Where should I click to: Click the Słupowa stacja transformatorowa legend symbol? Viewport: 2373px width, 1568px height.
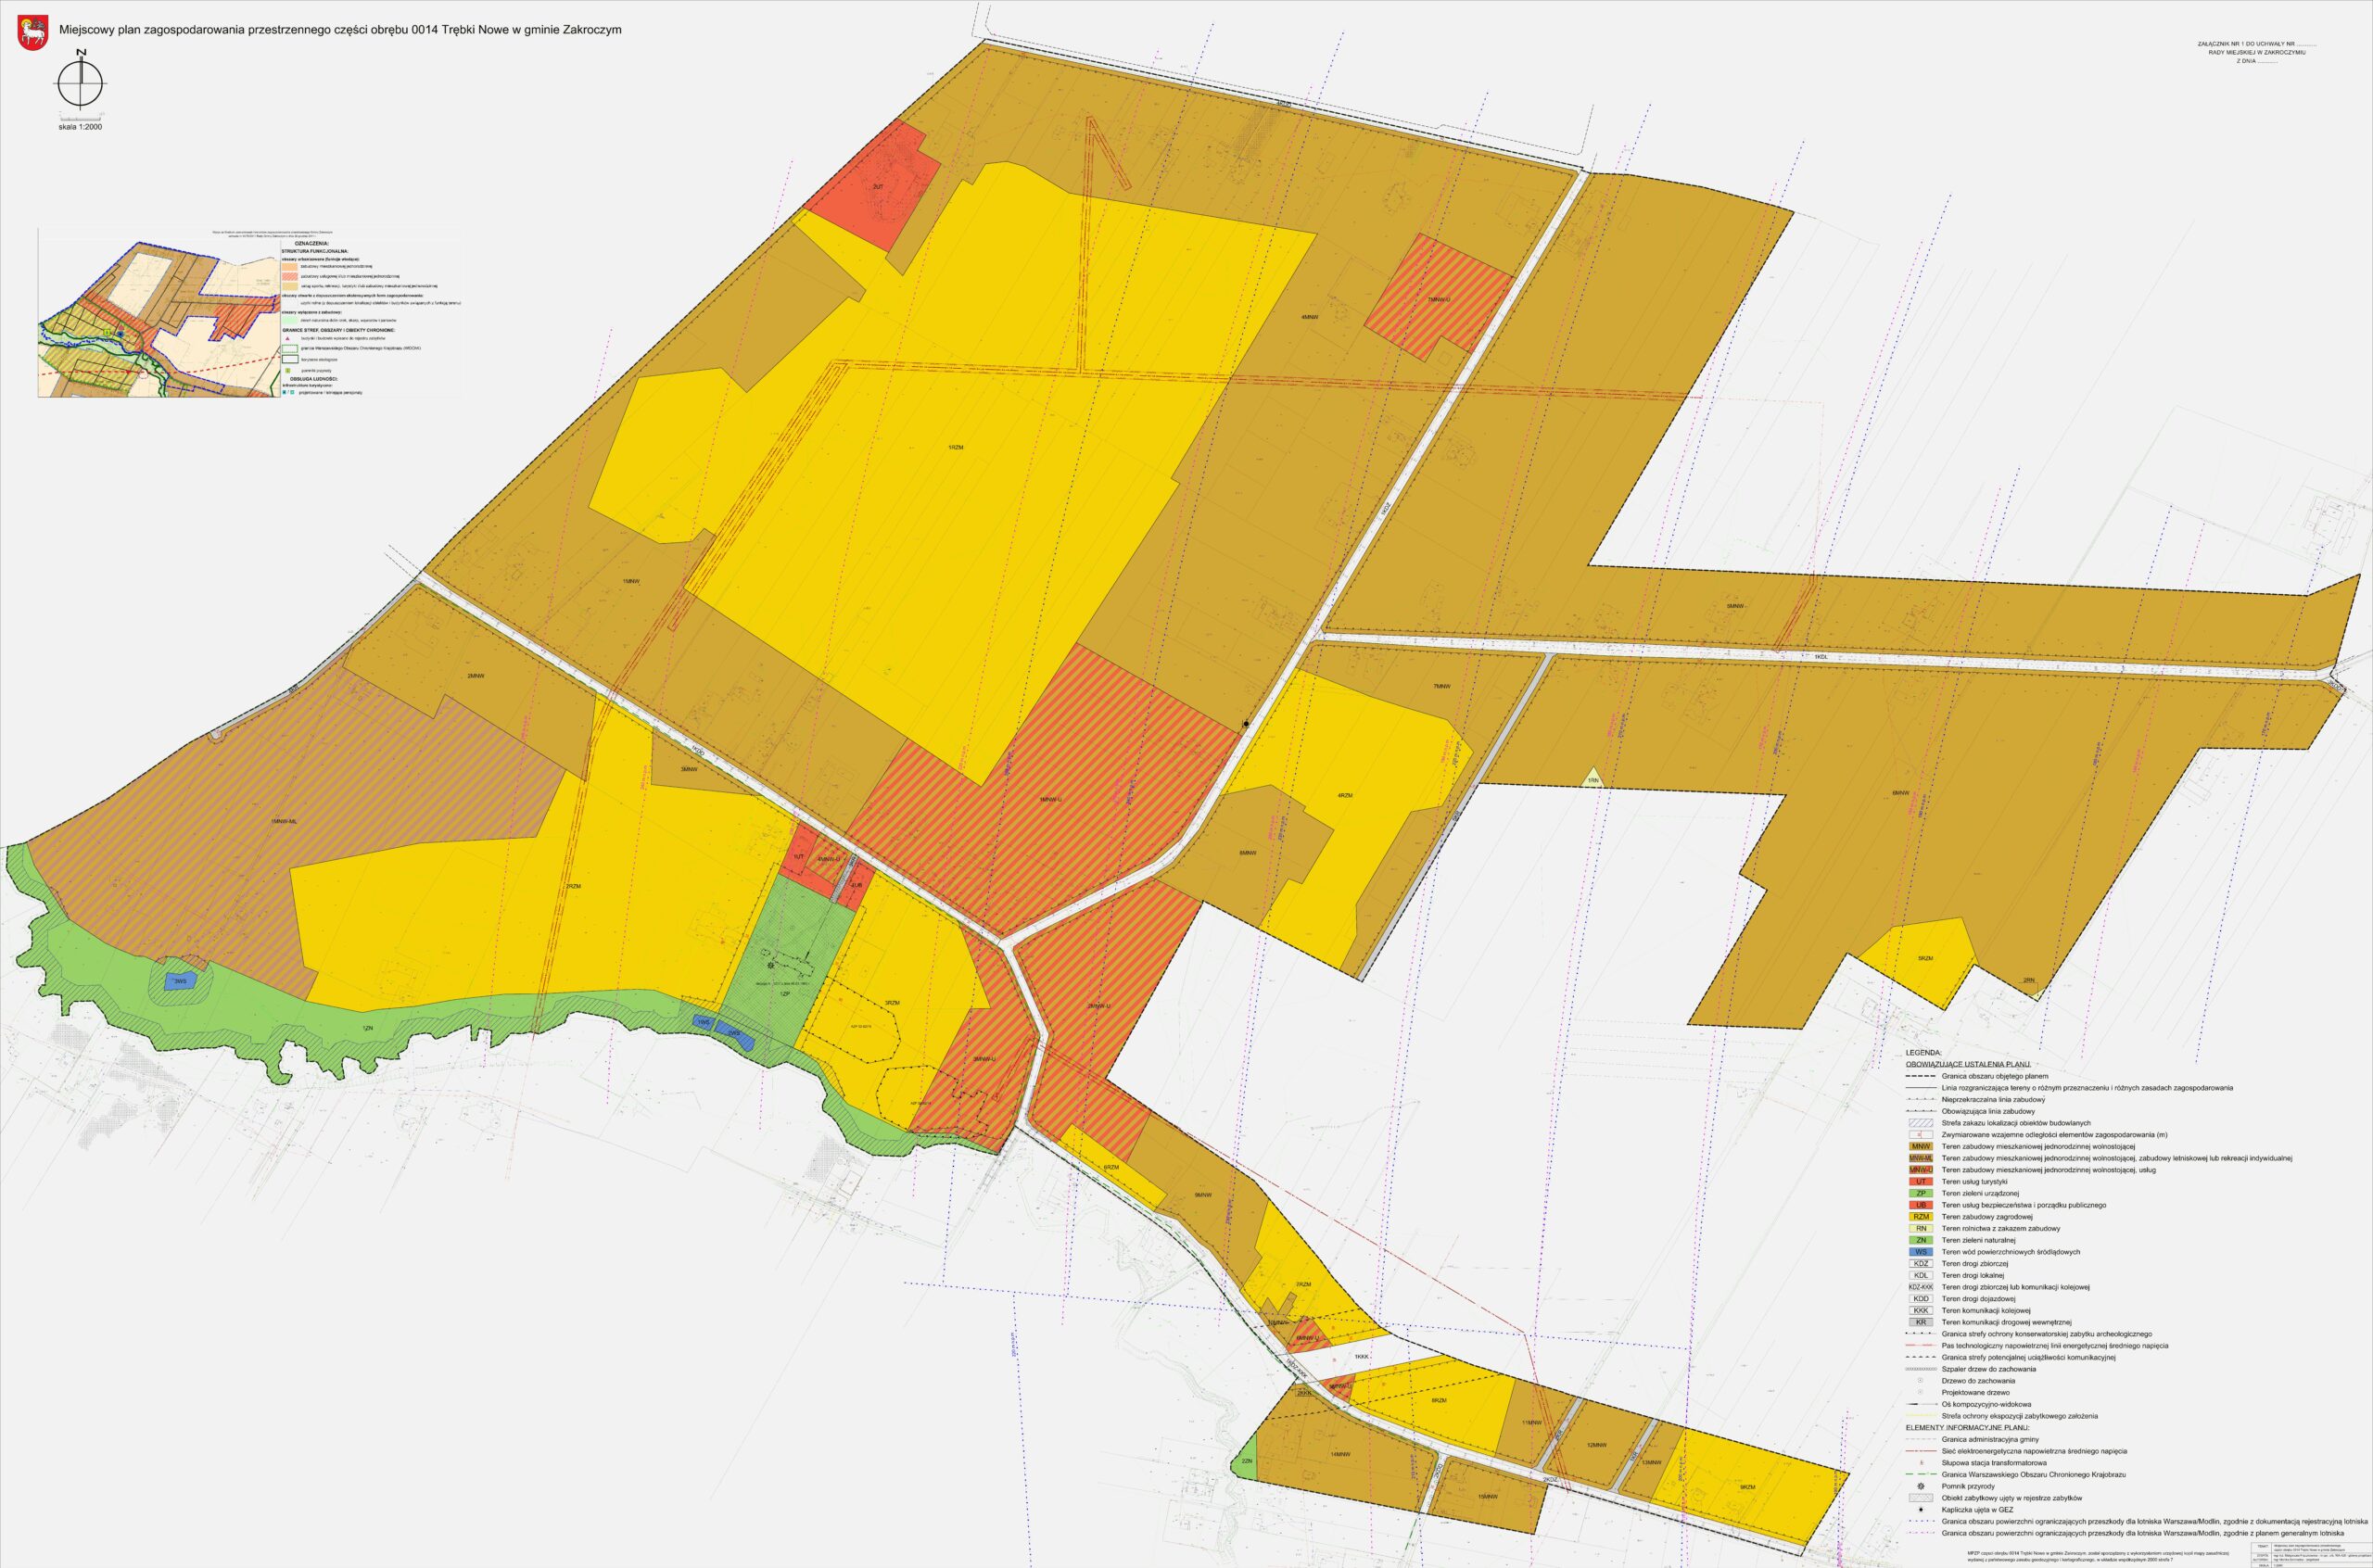[x=1920, y=1463]
